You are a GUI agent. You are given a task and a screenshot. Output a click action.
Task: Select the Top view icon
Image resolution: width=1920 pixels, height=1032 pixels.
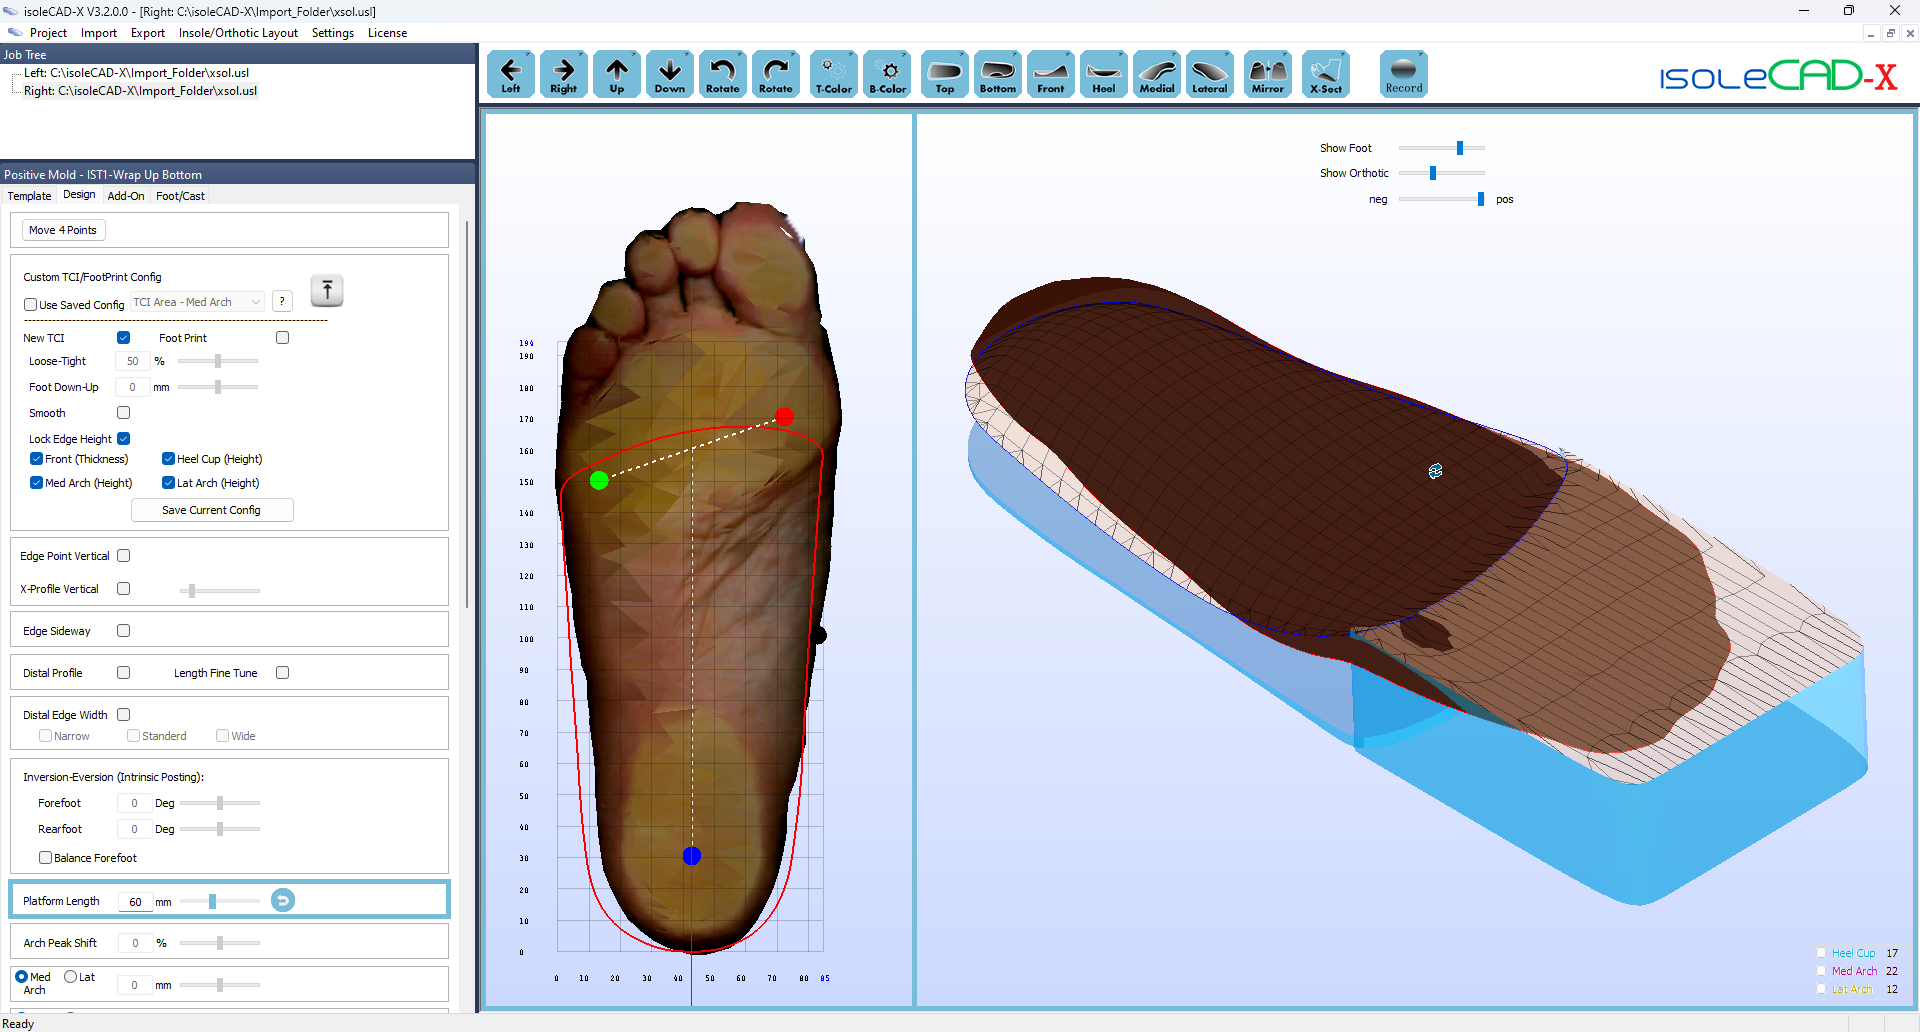click(x=944, y=73)
